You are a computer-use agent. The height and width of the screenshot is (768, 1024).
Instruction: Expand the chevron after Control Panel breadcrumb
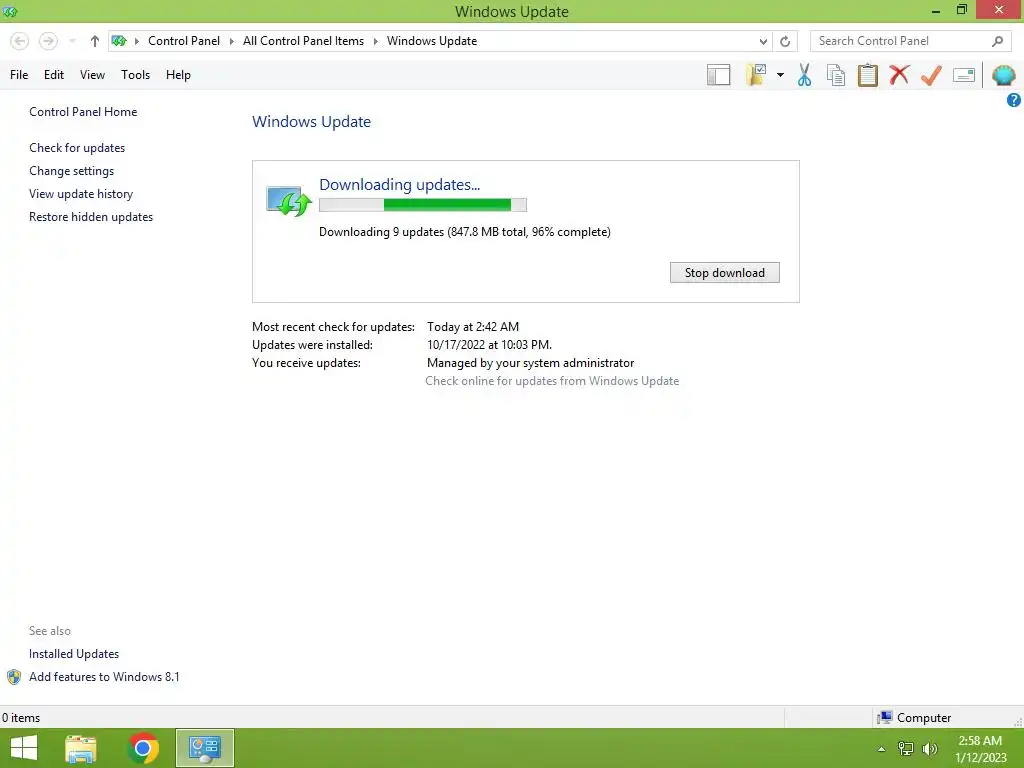click(231, 41)
